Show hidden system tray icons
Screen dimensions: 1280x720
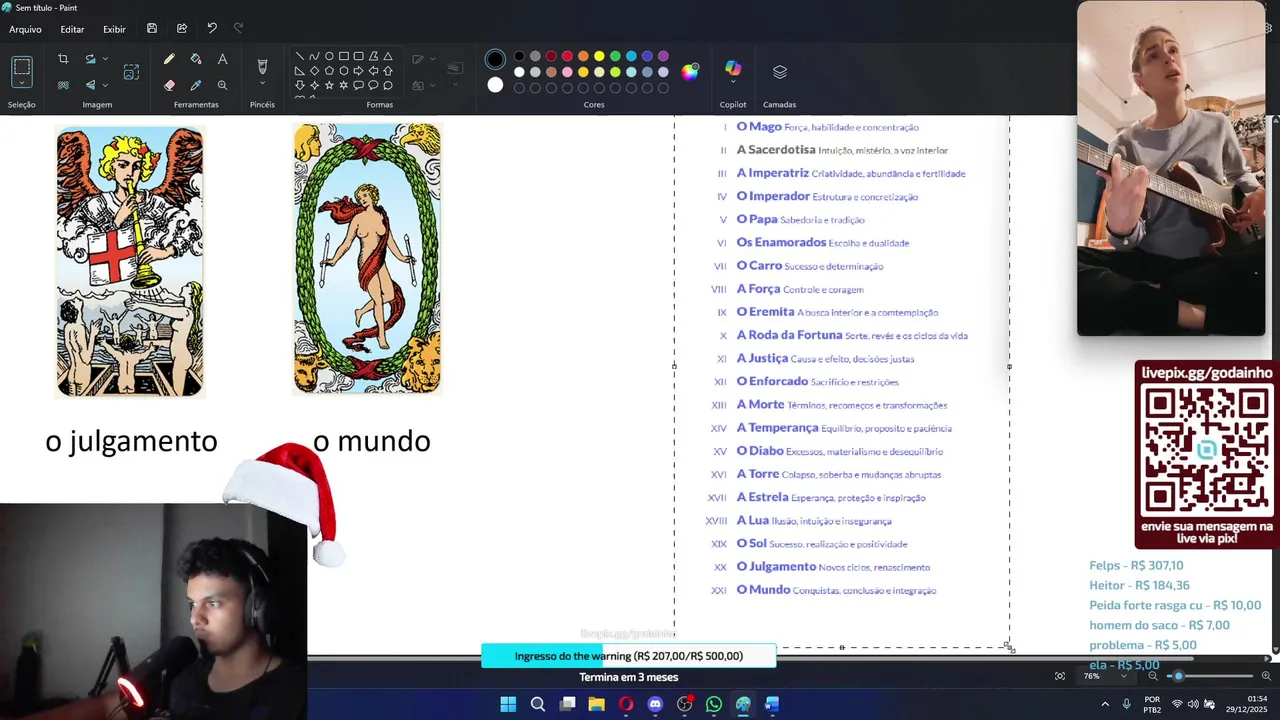[1105, 704]
